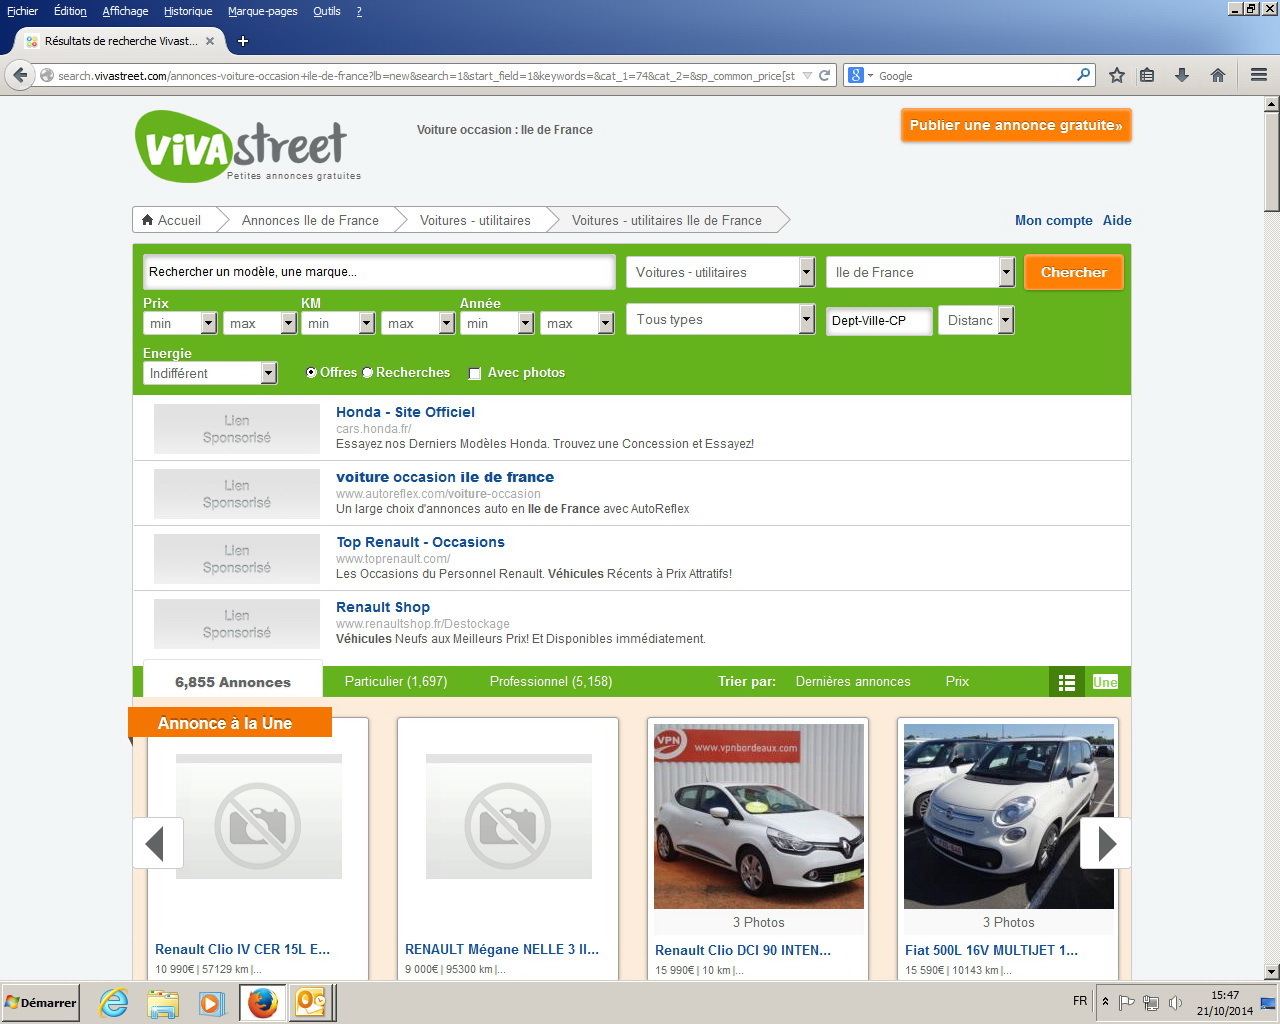The image size is (1280, 1024).
Task: Enable the 'Avec photos' checkbox
Action: tap(475, 373)
